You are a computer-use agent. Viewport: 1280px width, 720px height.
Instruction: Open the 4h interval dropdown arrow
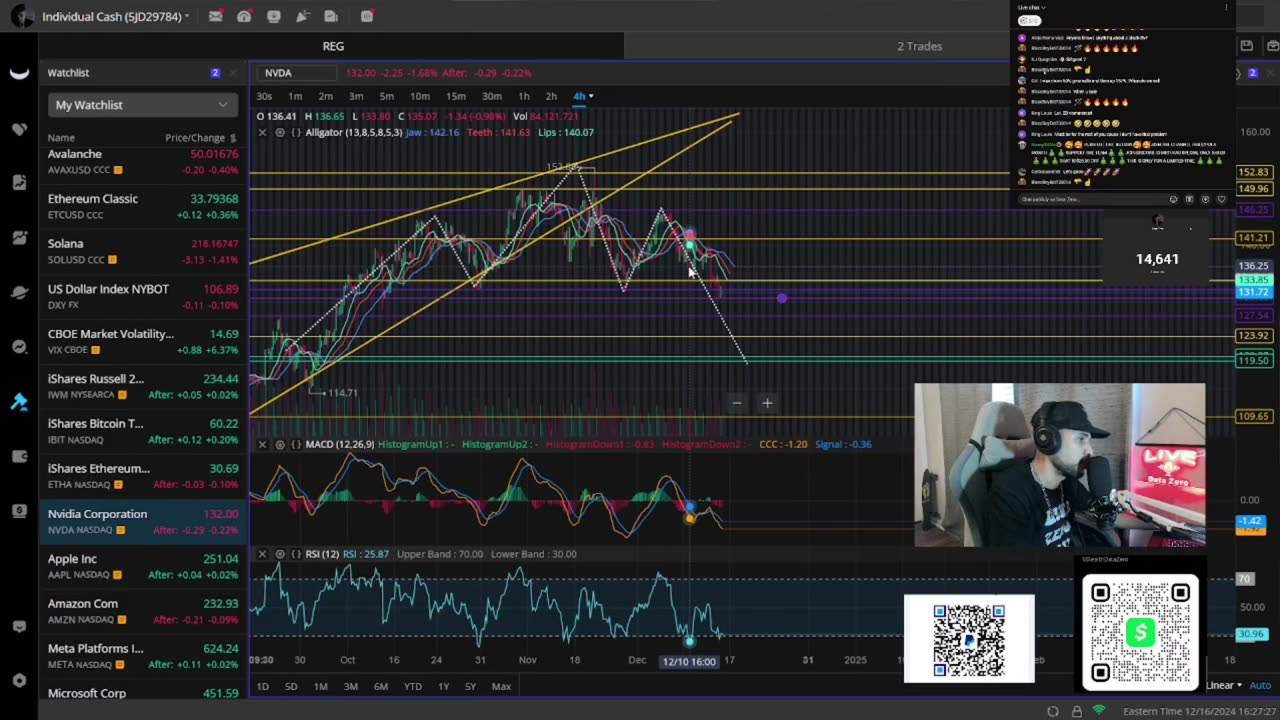click(x=591, y=96)
